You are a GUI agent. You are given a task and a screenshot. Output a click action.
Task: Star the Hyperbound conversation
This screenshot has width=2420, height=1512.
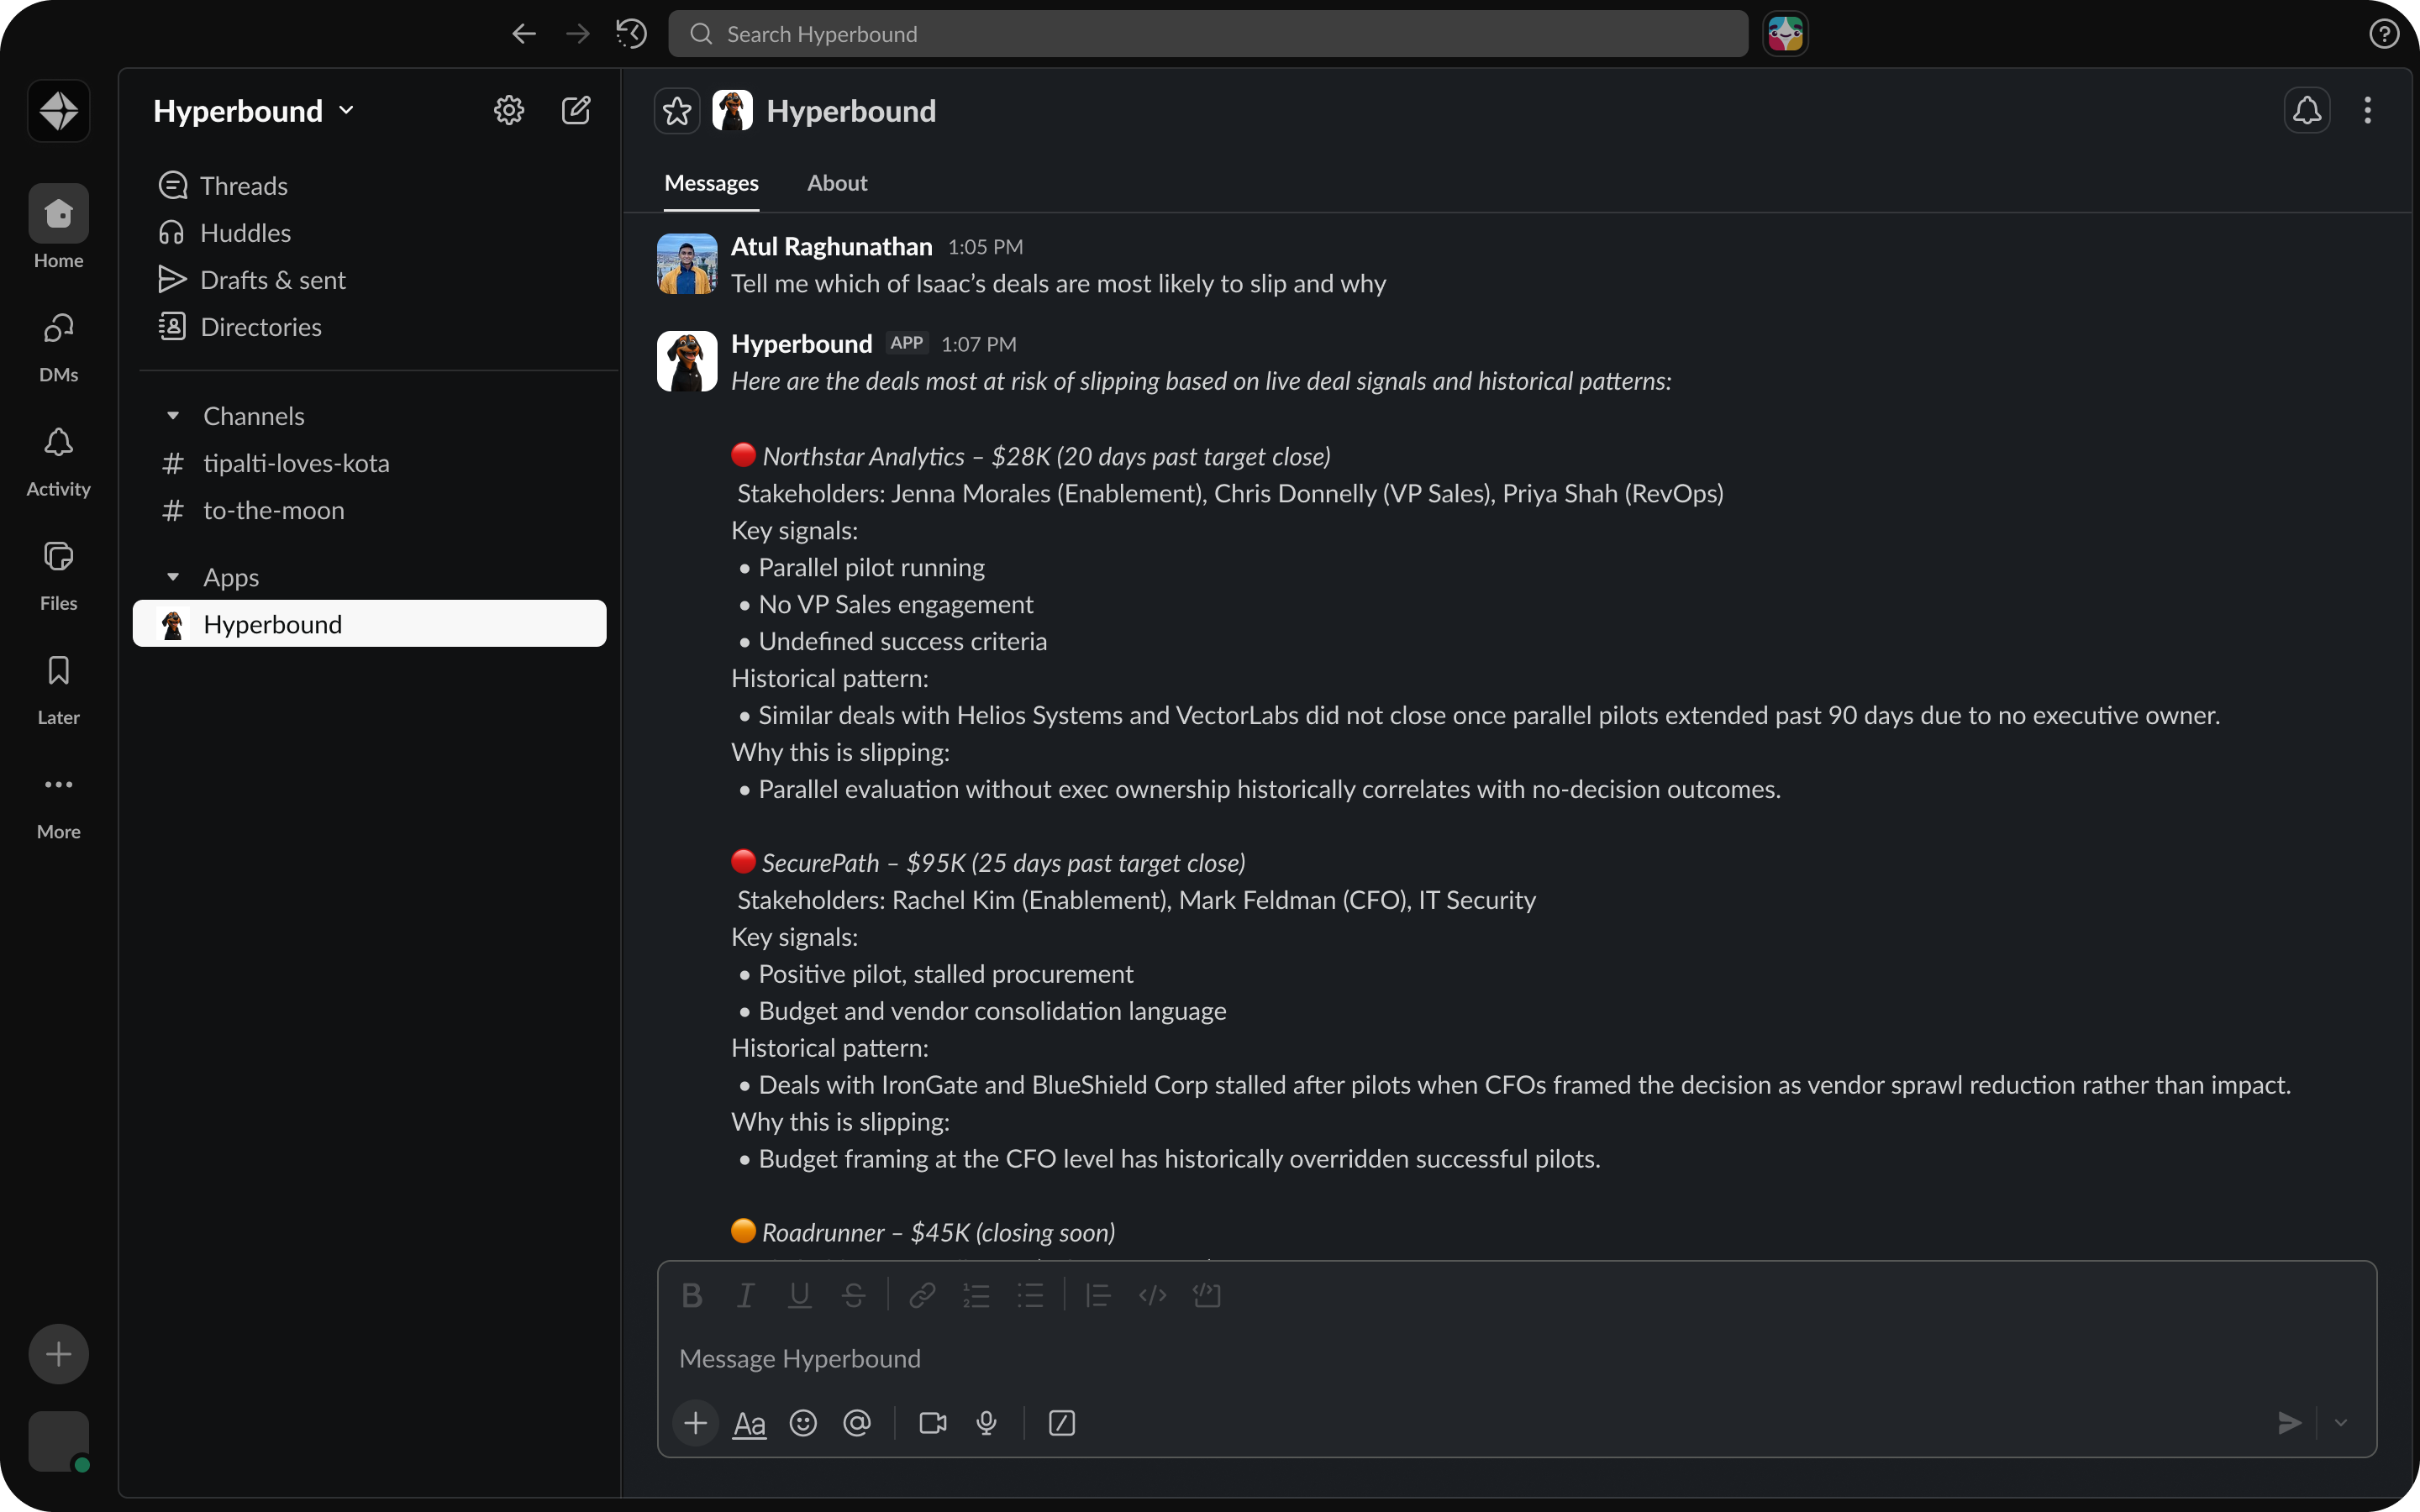coord(677,111)
